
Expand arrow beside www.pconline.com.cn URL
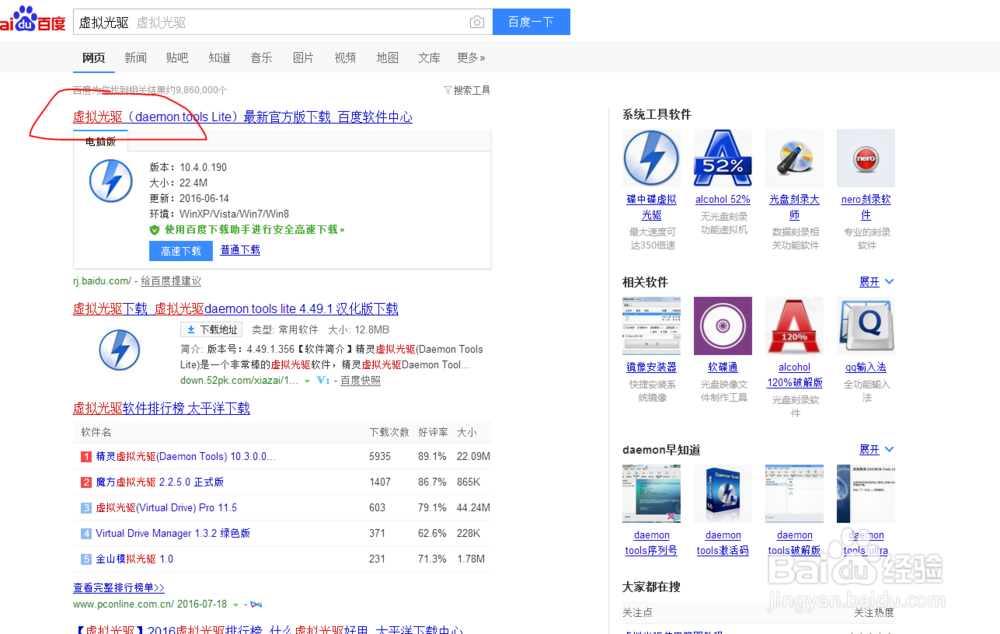pyautogui.click(x=236, y=605)
